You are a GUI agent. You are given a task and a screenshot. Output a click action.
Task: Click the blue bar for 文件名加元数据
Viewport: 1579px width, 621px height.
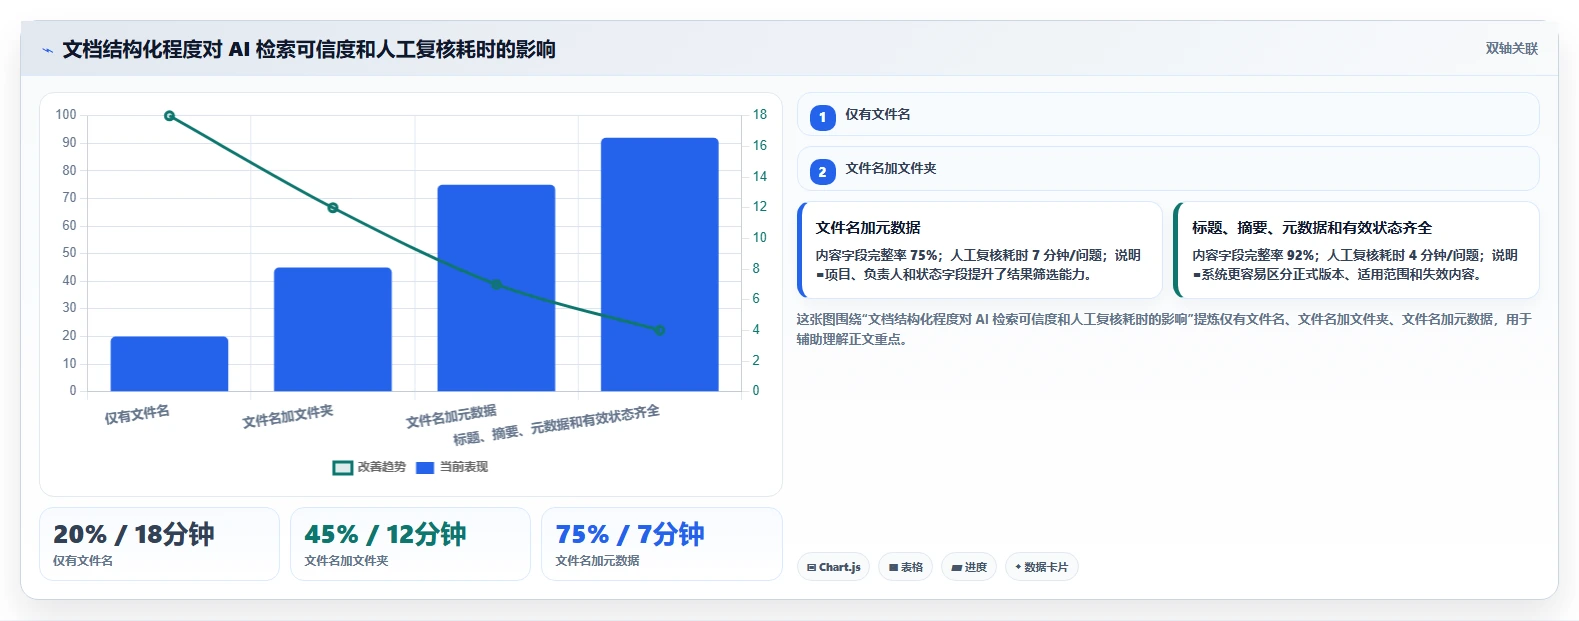(496, 288)
